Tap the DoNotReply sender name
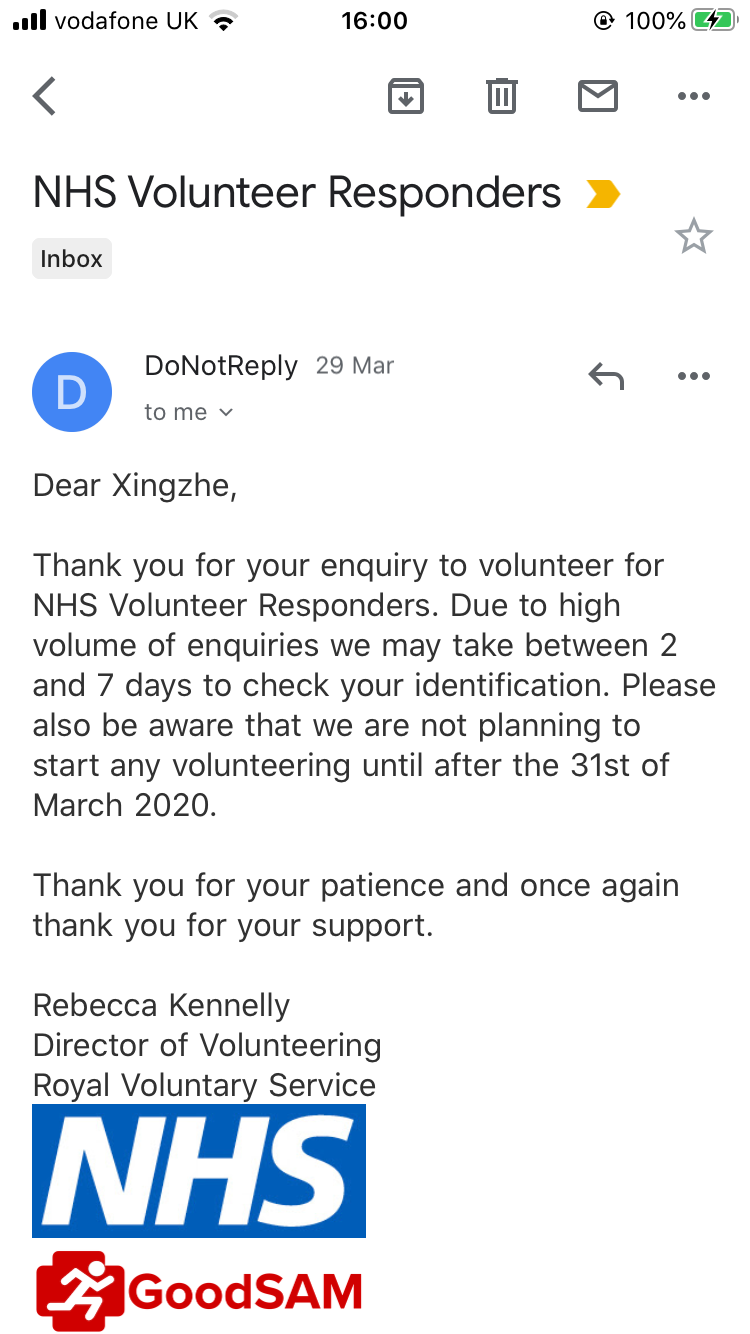This screenshot has height=1334, width=750. pos(221,366)
